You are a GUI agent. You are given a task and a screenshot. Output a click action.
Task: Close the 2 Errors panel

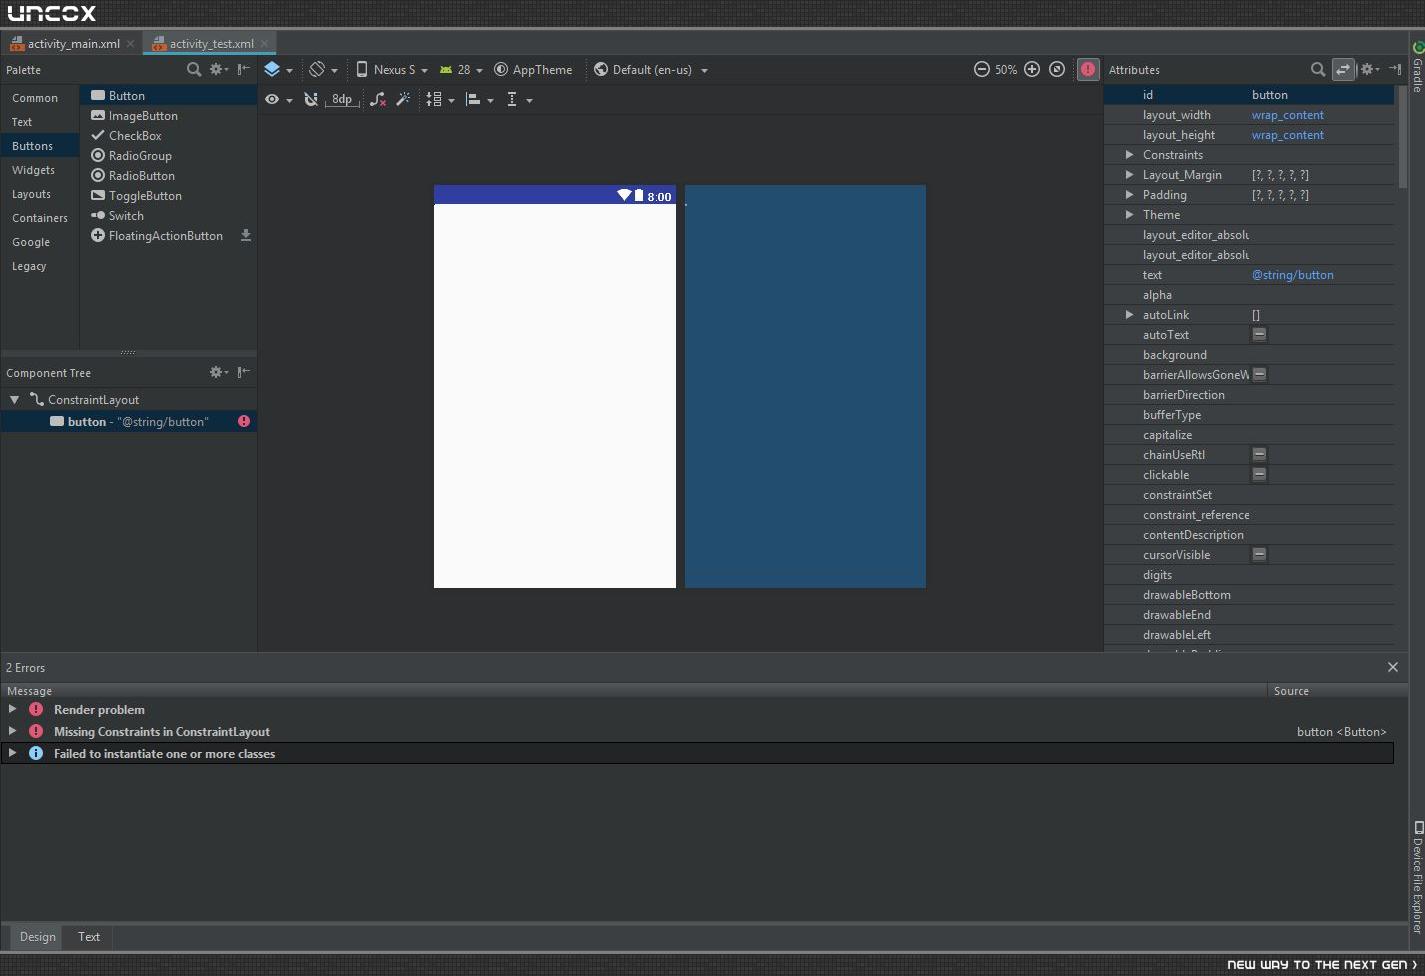(1393, 667)
